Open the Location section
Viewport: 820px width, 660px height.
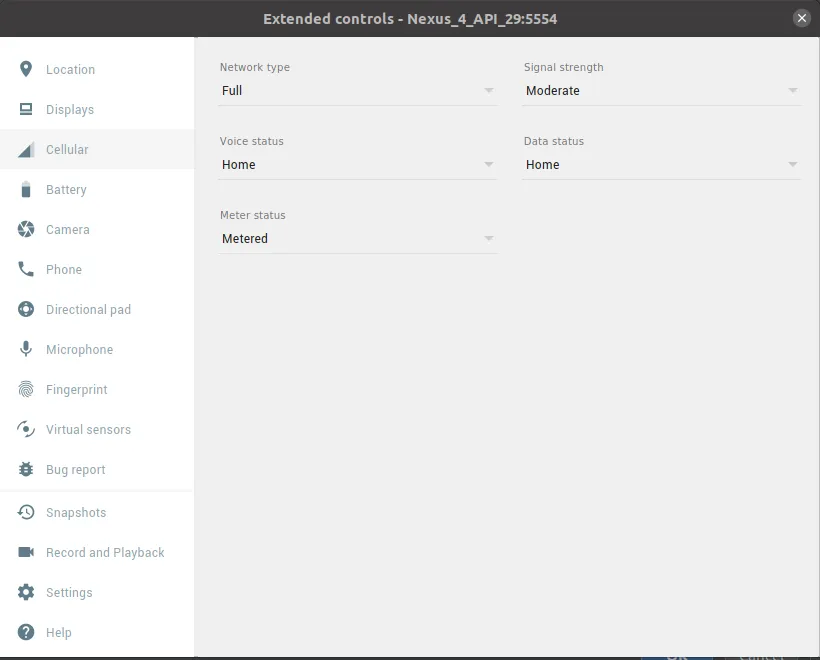point(97,70)
